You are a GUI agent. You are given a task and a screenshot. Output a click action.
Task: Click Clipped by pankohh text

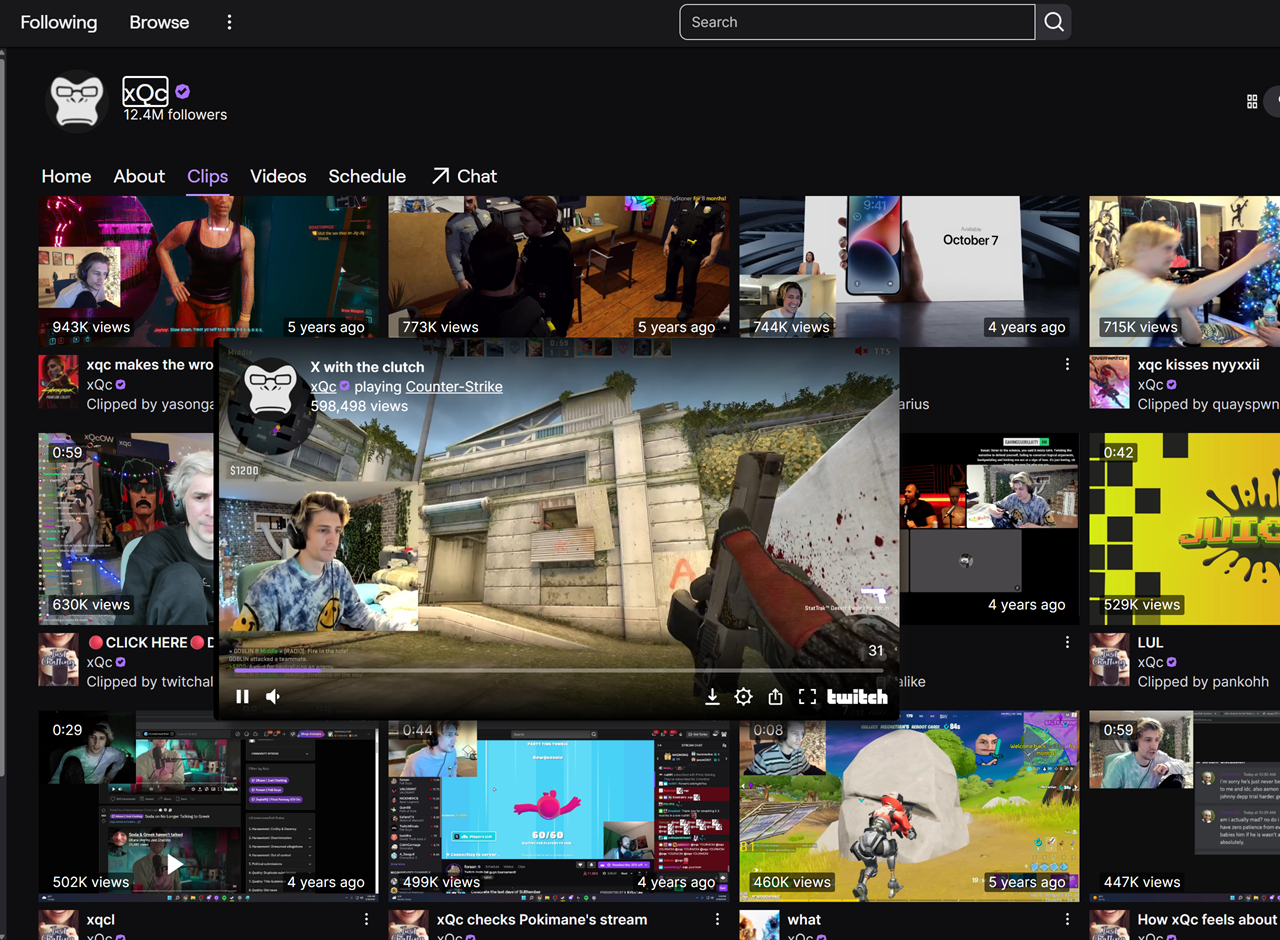point(1203,681)
